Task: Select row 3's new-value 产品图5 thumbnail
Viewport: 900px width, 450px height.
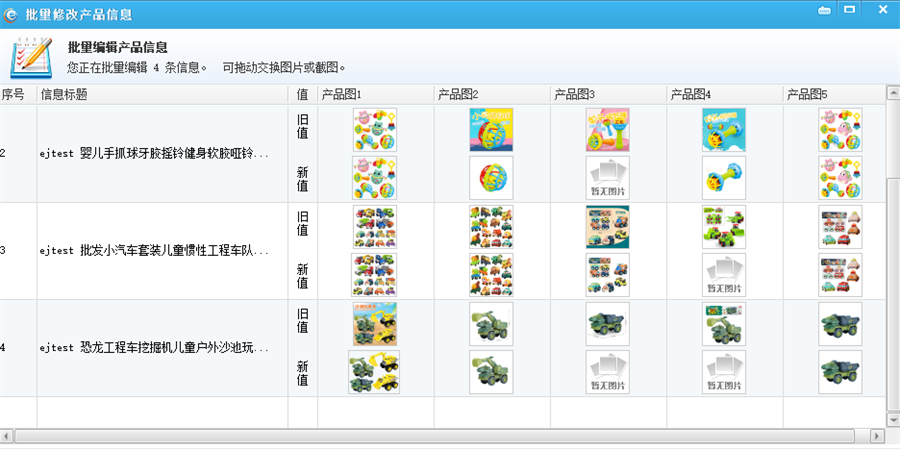Action: (x=839, y=274)
